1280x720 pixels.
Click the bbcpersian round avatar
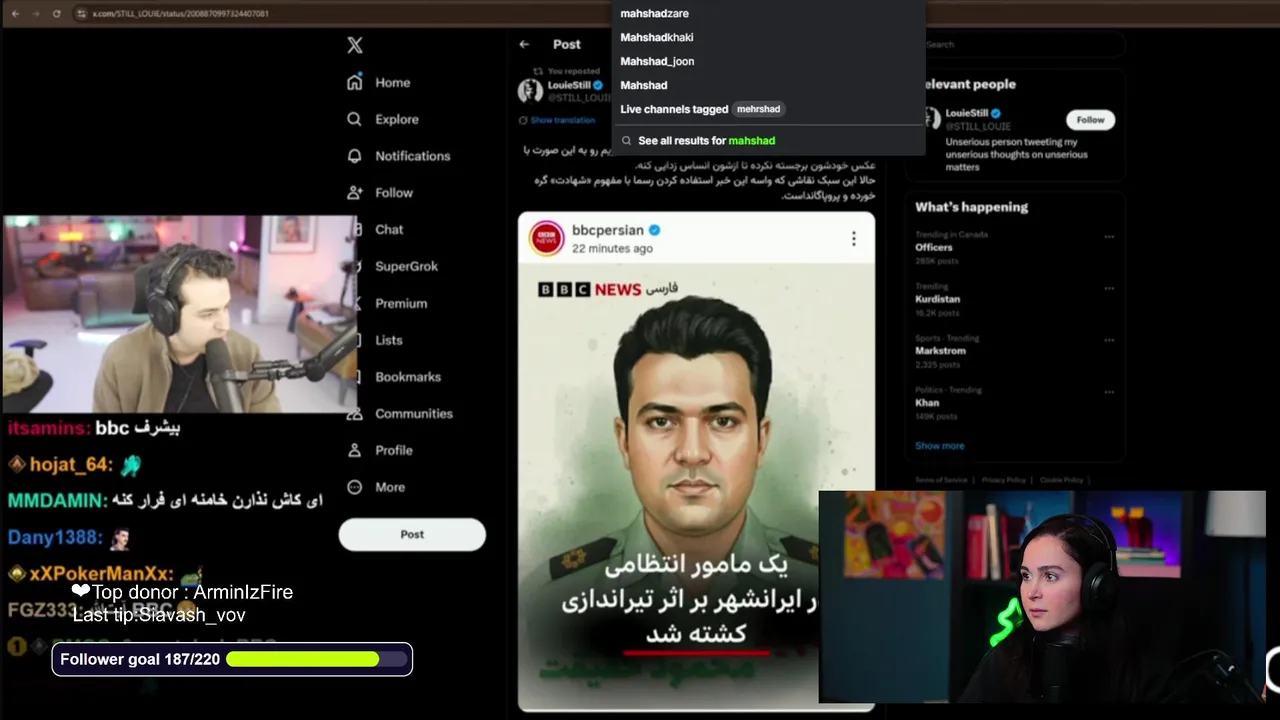[546, 238]
